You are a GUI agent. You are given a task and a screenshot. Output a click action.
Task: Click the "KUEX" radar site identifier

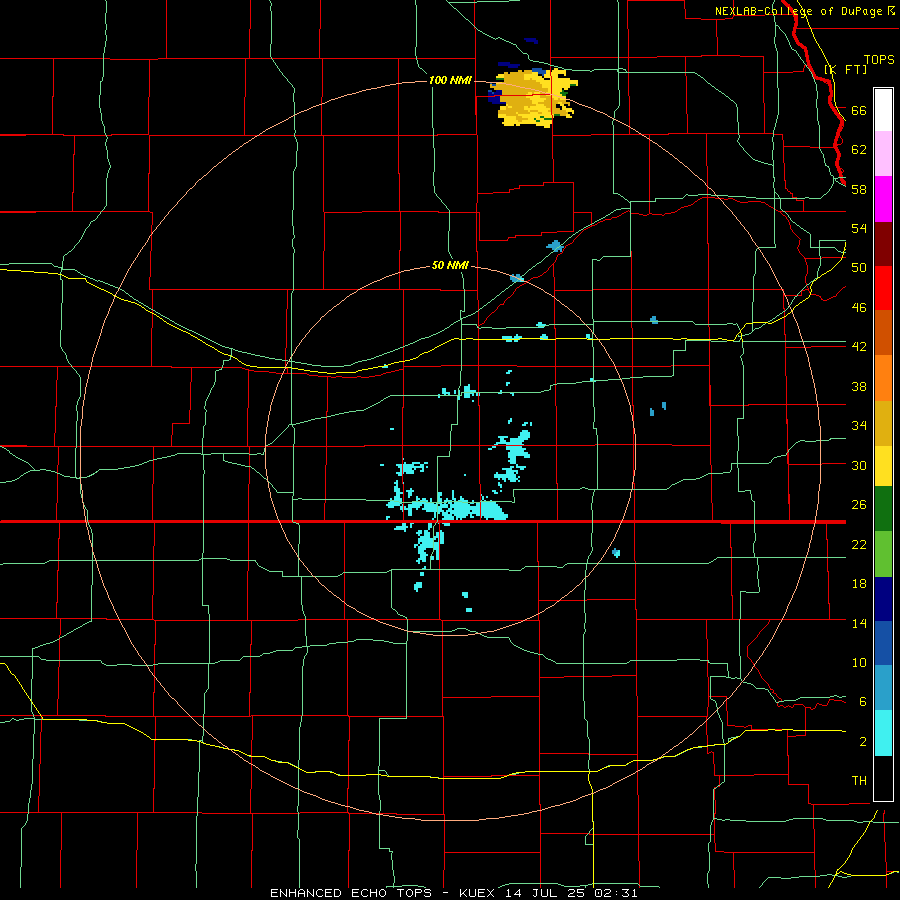(x=479, y=893)
